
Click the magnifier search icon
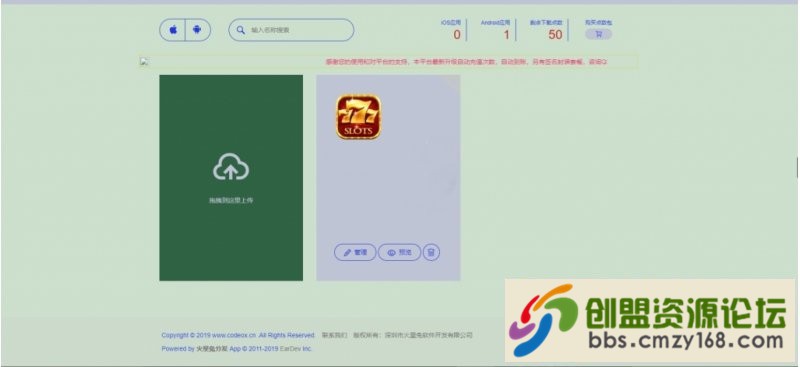pyautogui.click(x=240, y=30)
